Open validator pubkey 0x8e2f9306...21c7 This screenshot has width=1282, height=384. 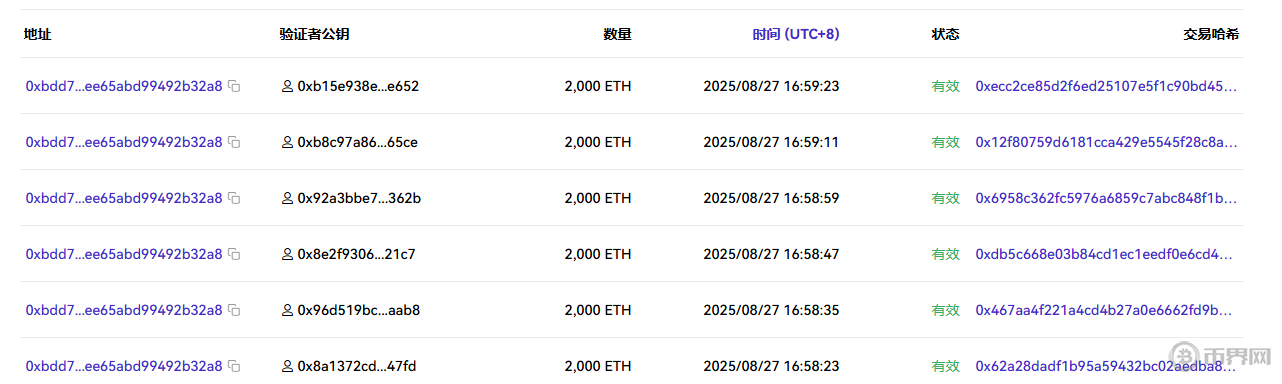357,255
